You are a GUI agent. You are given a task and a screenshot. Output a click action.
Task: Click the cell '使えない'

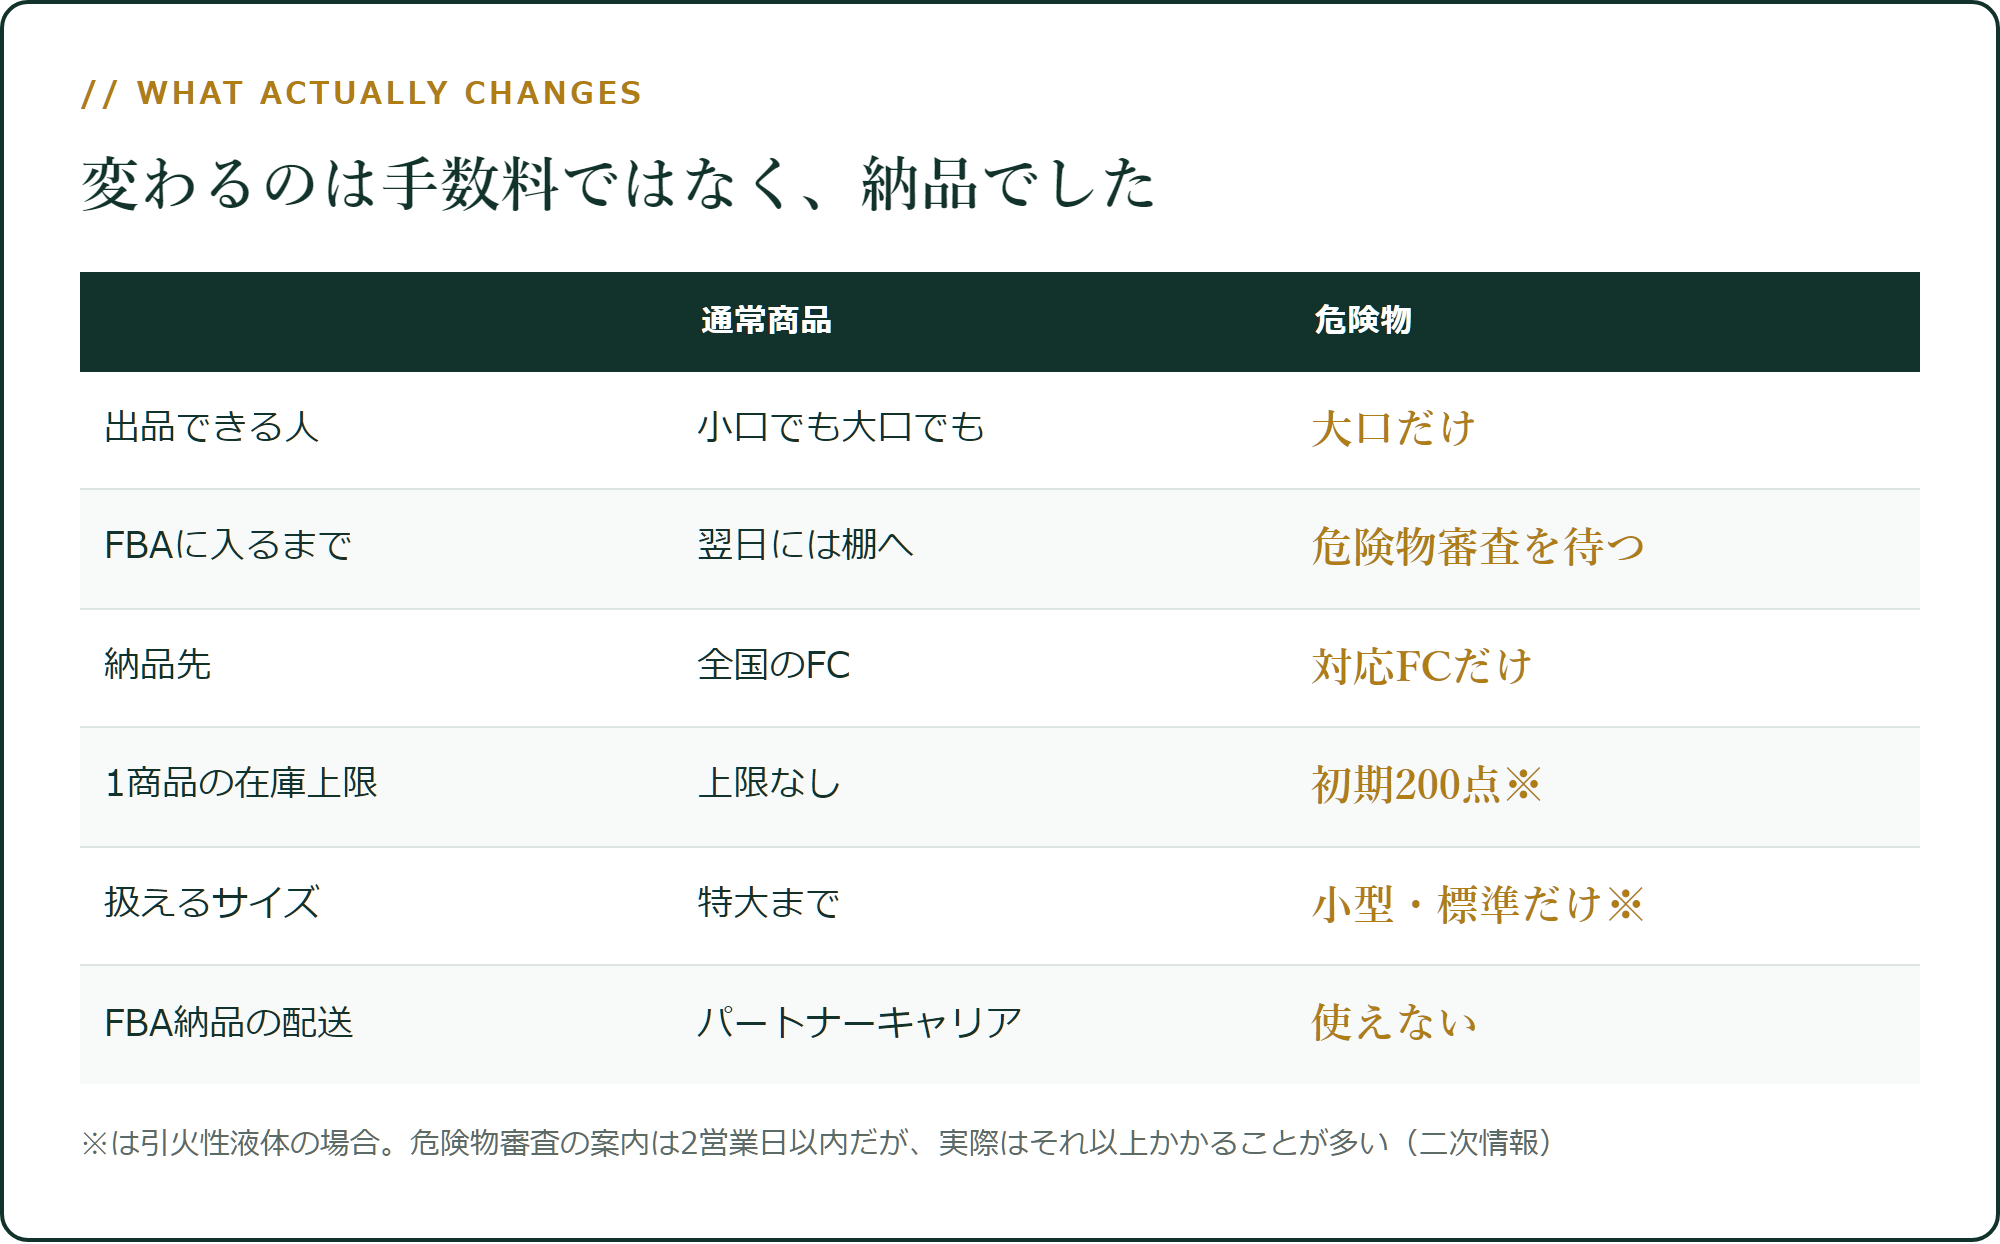tap(1394, 1023)
